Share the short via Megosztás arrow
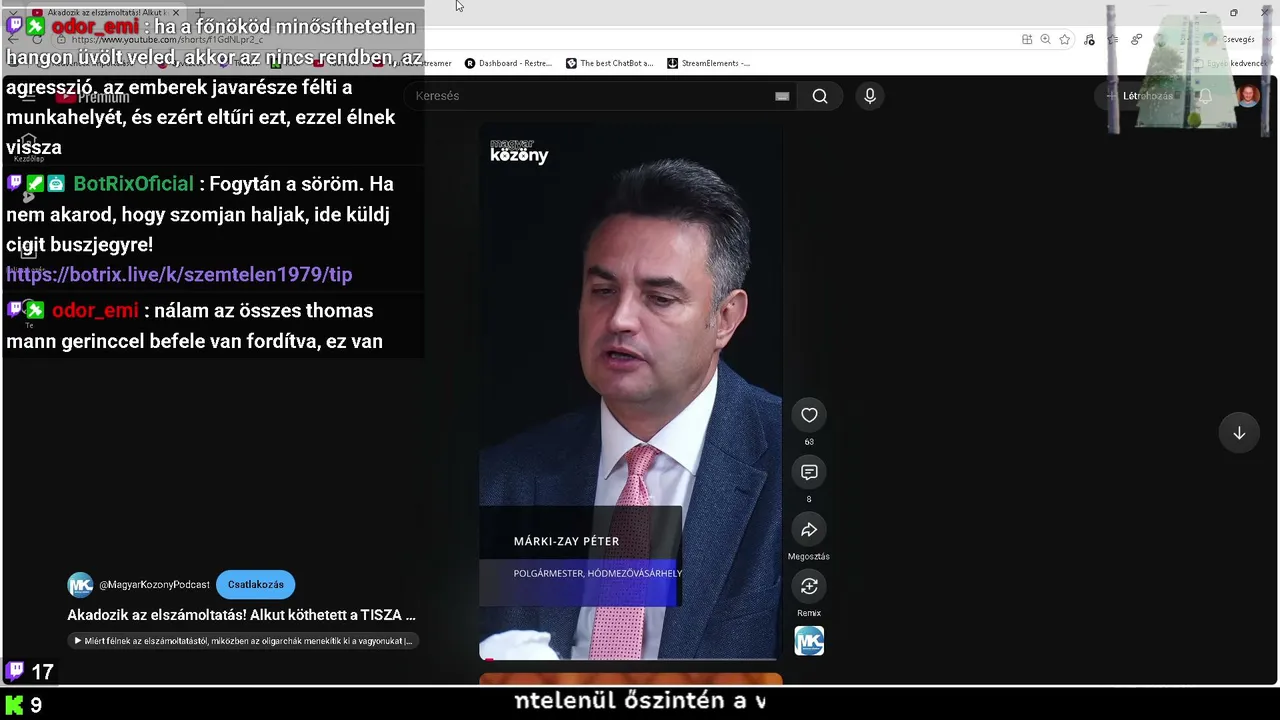This screenshot has height=720, width=1280. pos(809,529)
